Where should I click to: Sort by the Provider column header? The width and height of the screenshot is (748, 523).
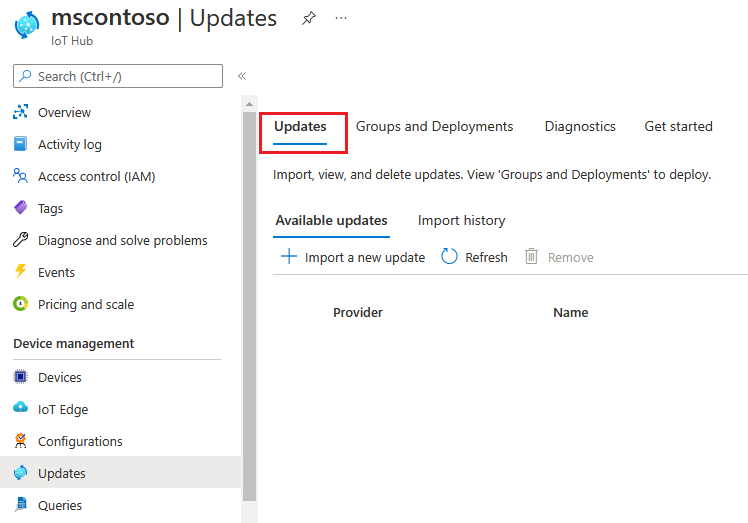click(x=358, y=313)
